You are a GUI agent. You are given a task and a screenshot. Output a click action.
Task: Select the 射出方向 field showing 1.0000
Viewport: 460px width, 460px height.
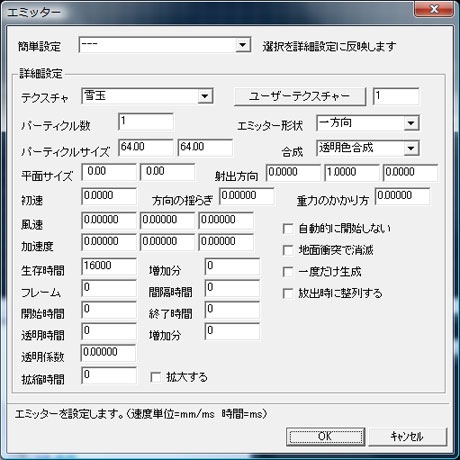(x=352, y=173)
